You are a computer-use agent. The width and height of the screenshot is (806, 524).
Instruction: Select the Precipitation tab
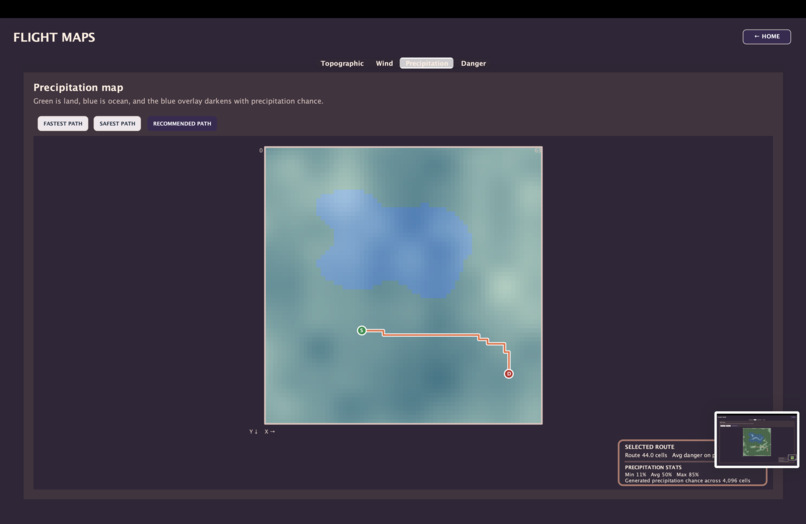(426, 63)
